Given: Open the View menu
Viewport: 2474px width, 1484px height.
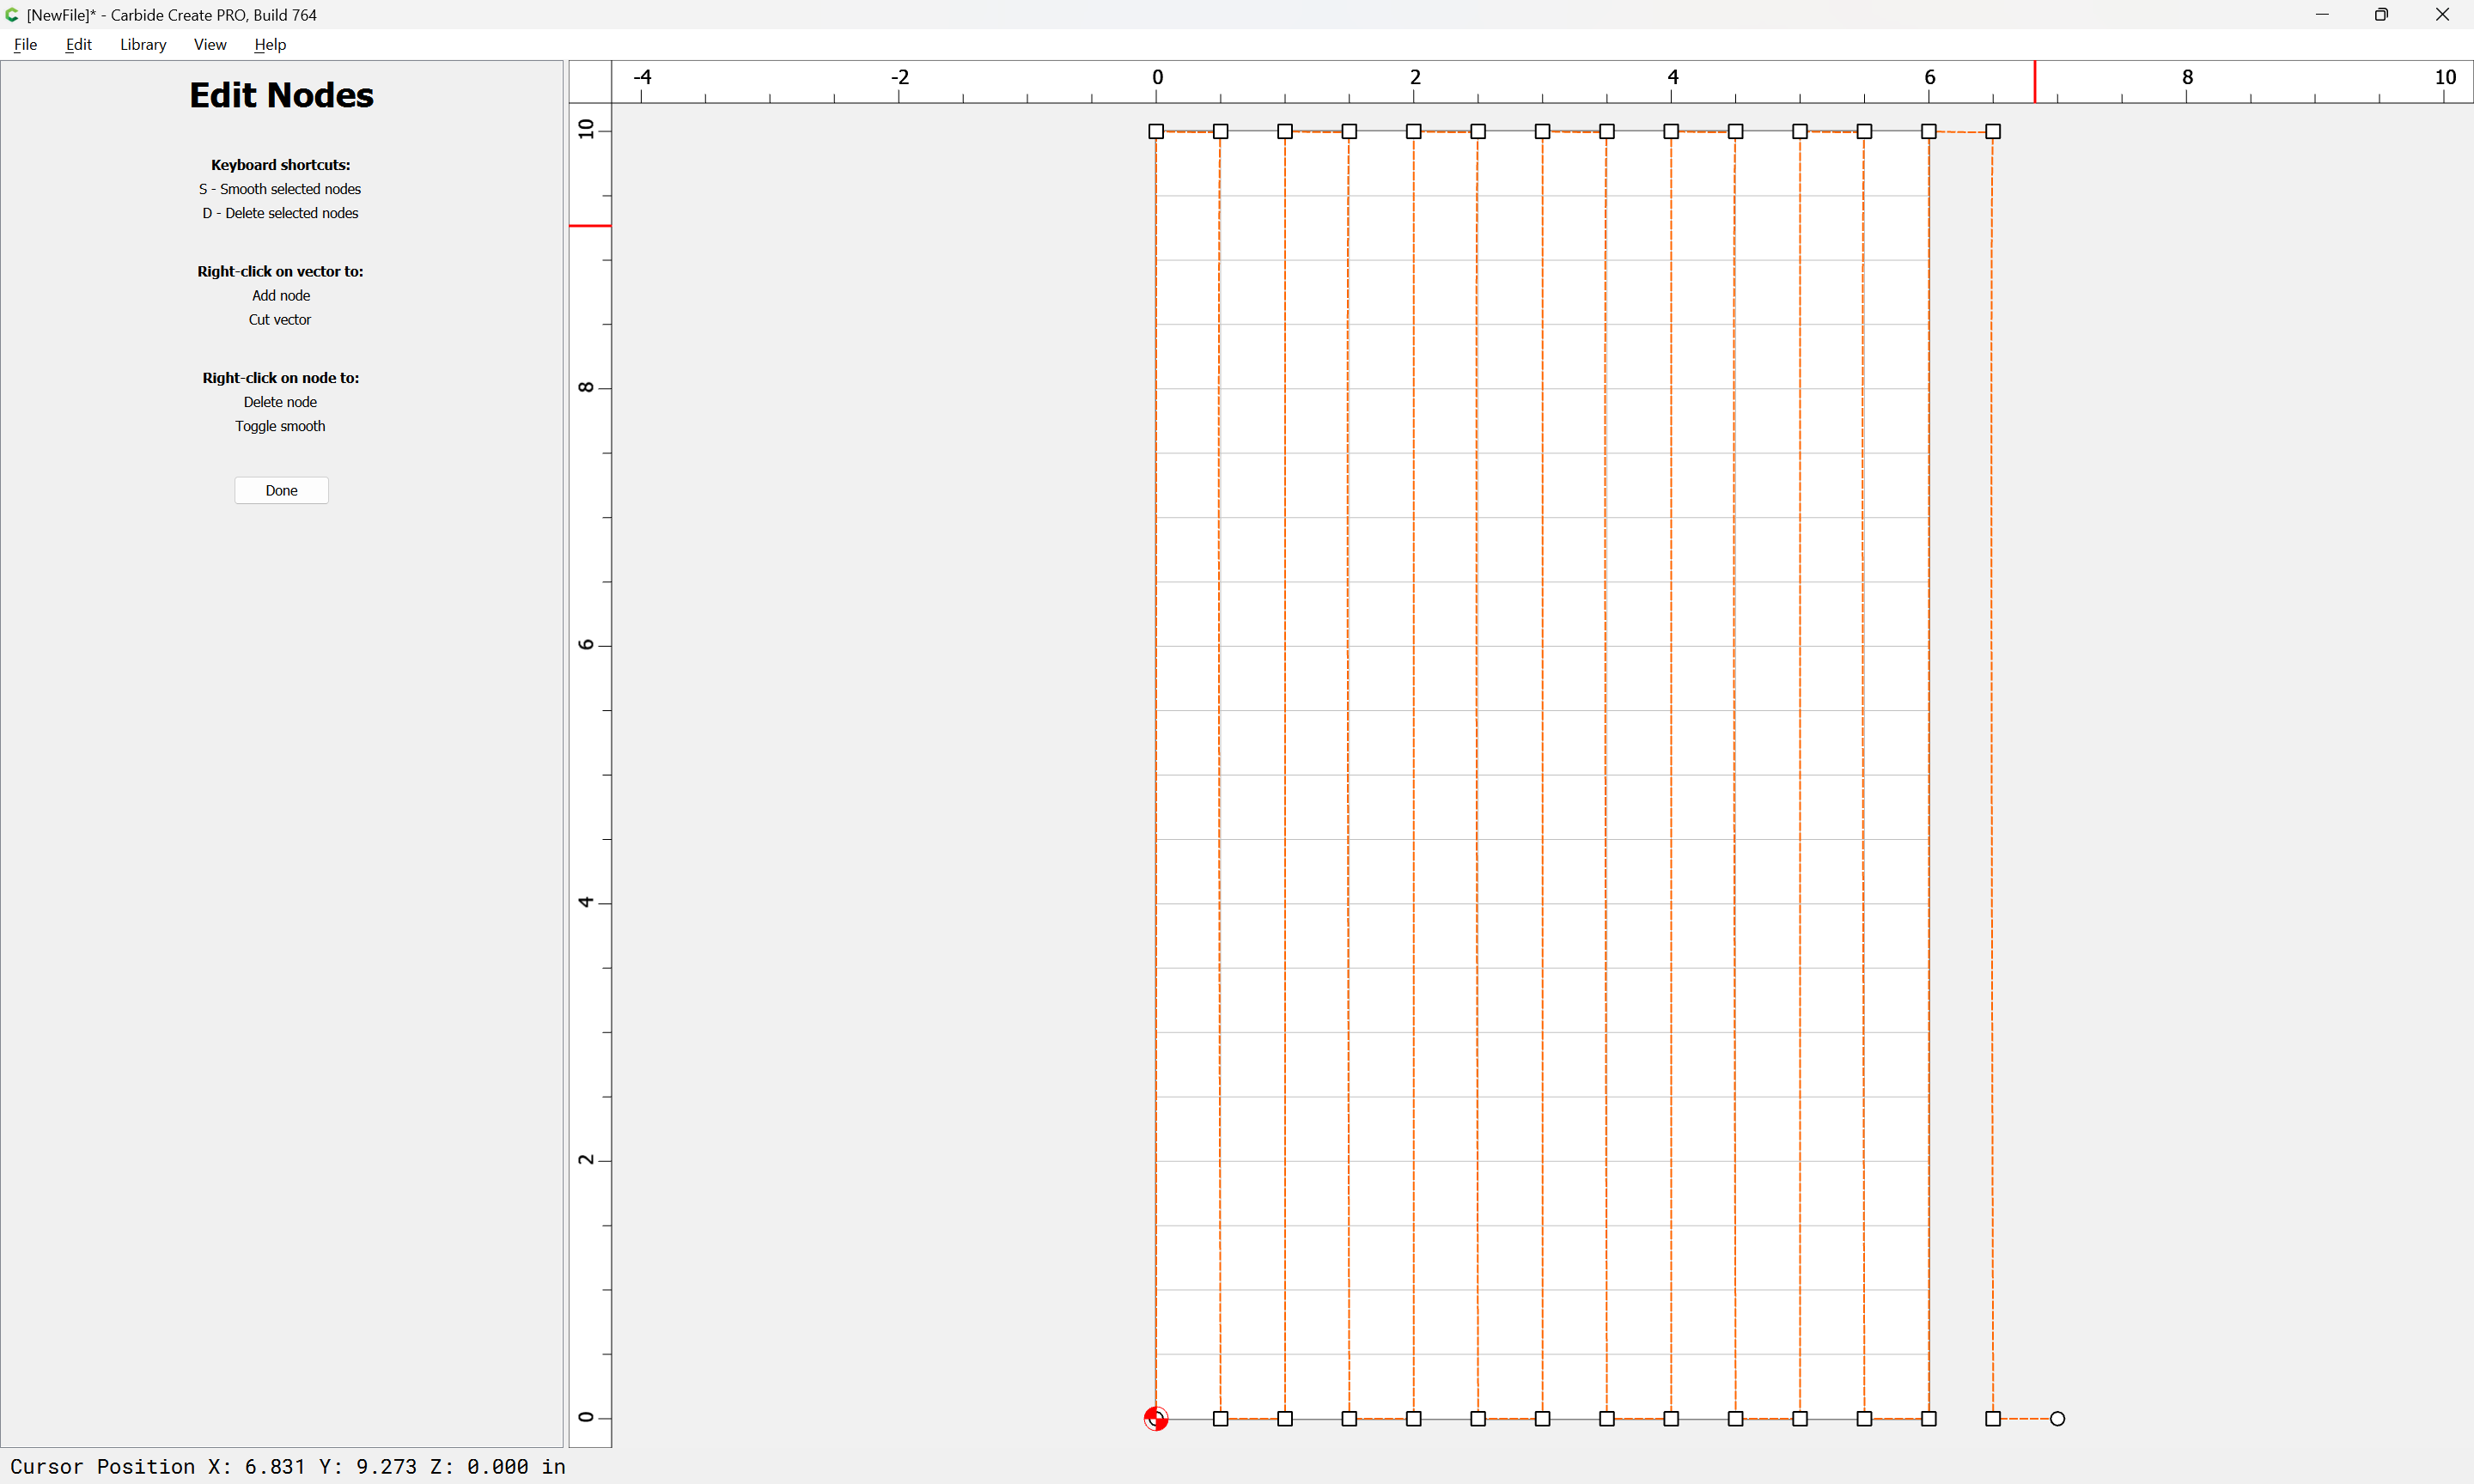Looking at the screenshot, I should (210, 44).
